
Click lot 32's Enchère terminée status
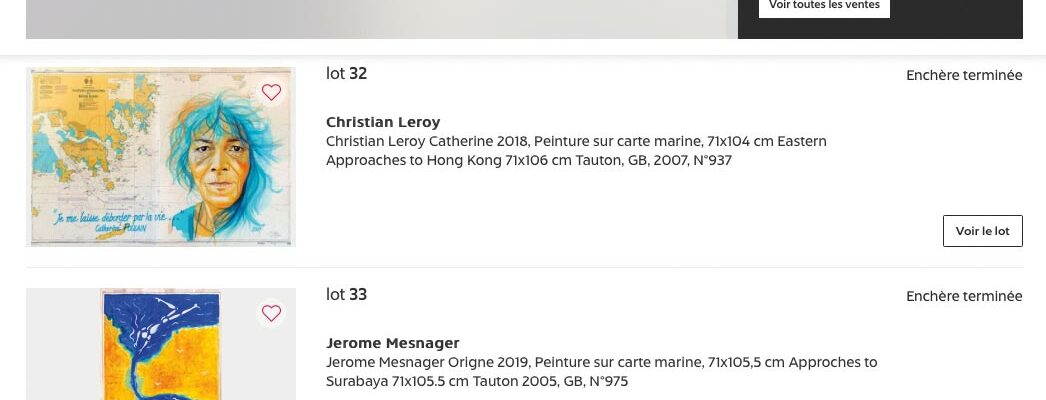(x=964, y=75)
